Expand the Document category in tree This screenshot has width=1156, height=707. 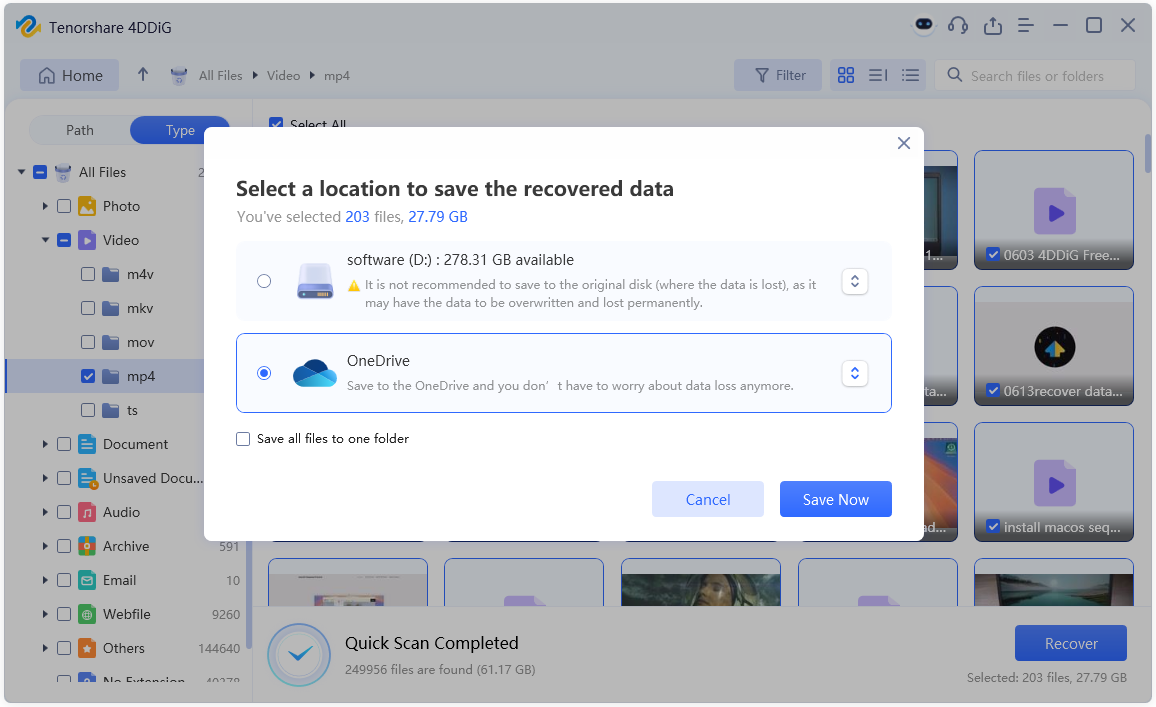coord(45,444)
